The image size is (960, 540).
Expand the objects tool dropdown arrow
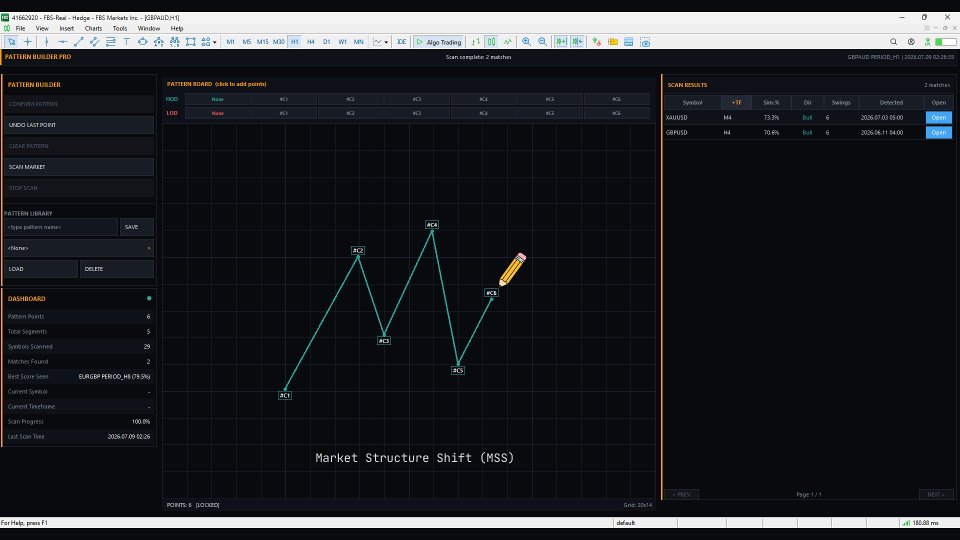coord(215,42)
